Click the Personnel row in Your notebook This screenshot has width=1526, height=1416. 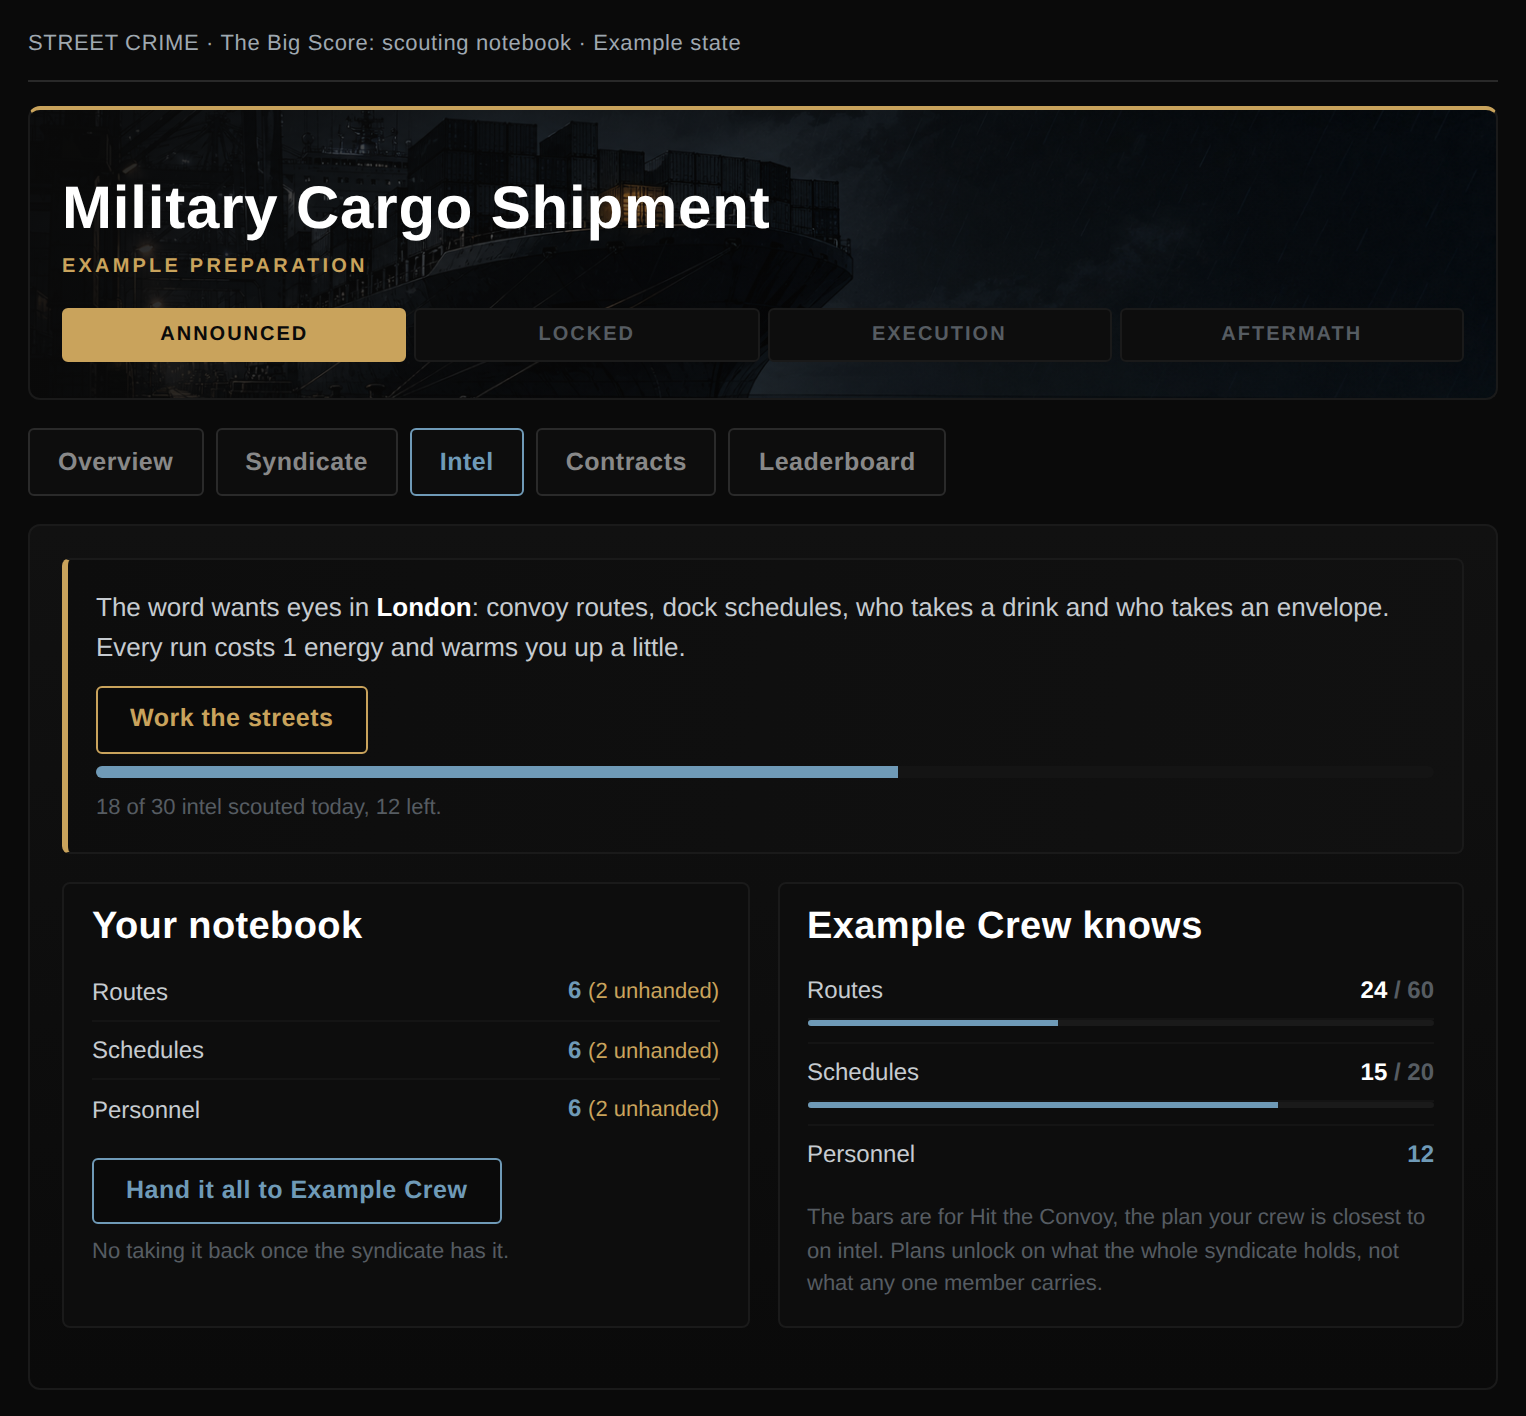coord(405,1109)
